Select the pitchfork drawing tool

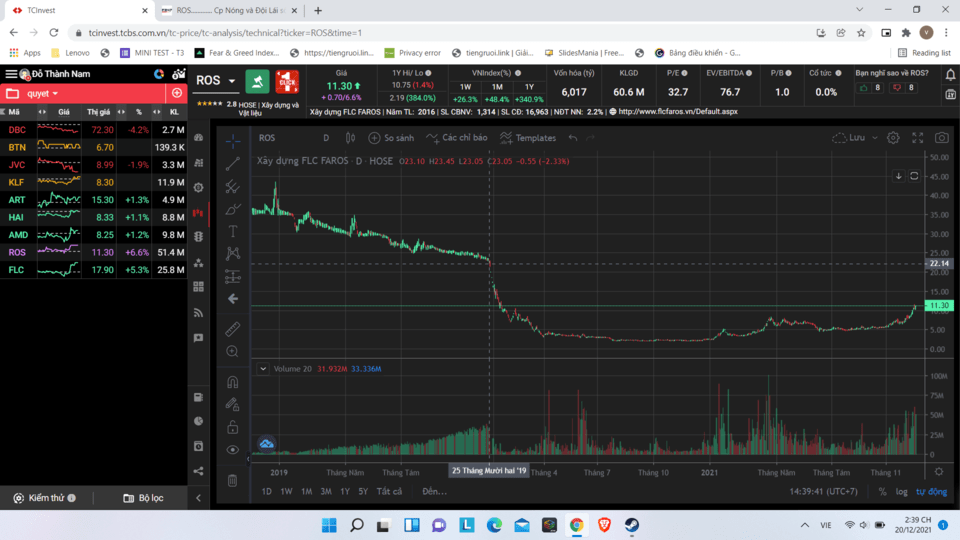233,186
